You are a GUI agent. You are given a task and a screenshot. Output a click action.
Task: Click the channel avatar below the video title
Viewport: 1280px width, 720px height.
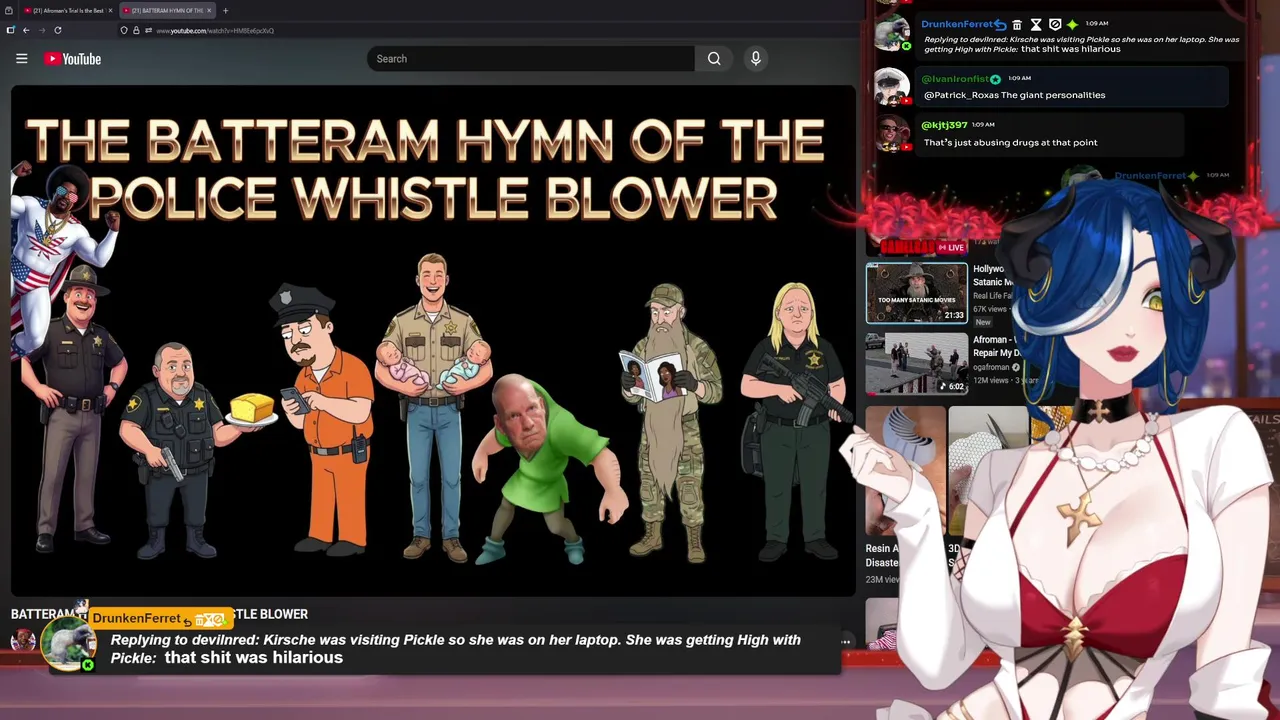(22, 641)
